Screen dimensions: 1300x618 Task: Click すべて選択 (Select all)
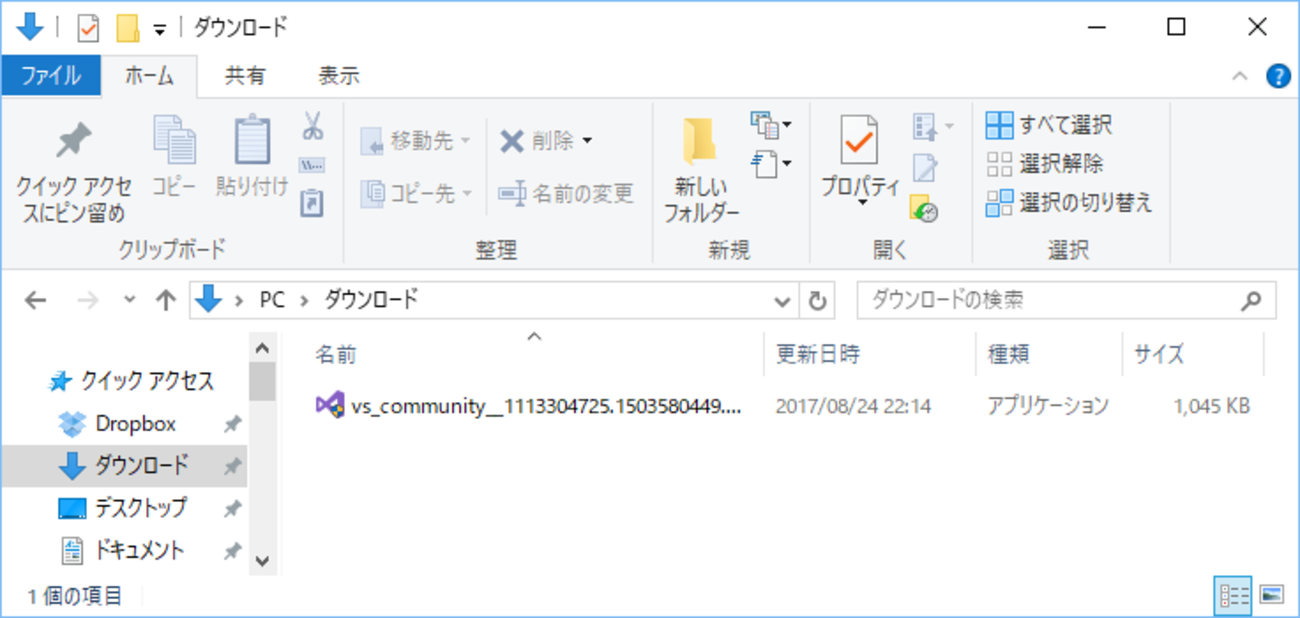(1049, 126)
